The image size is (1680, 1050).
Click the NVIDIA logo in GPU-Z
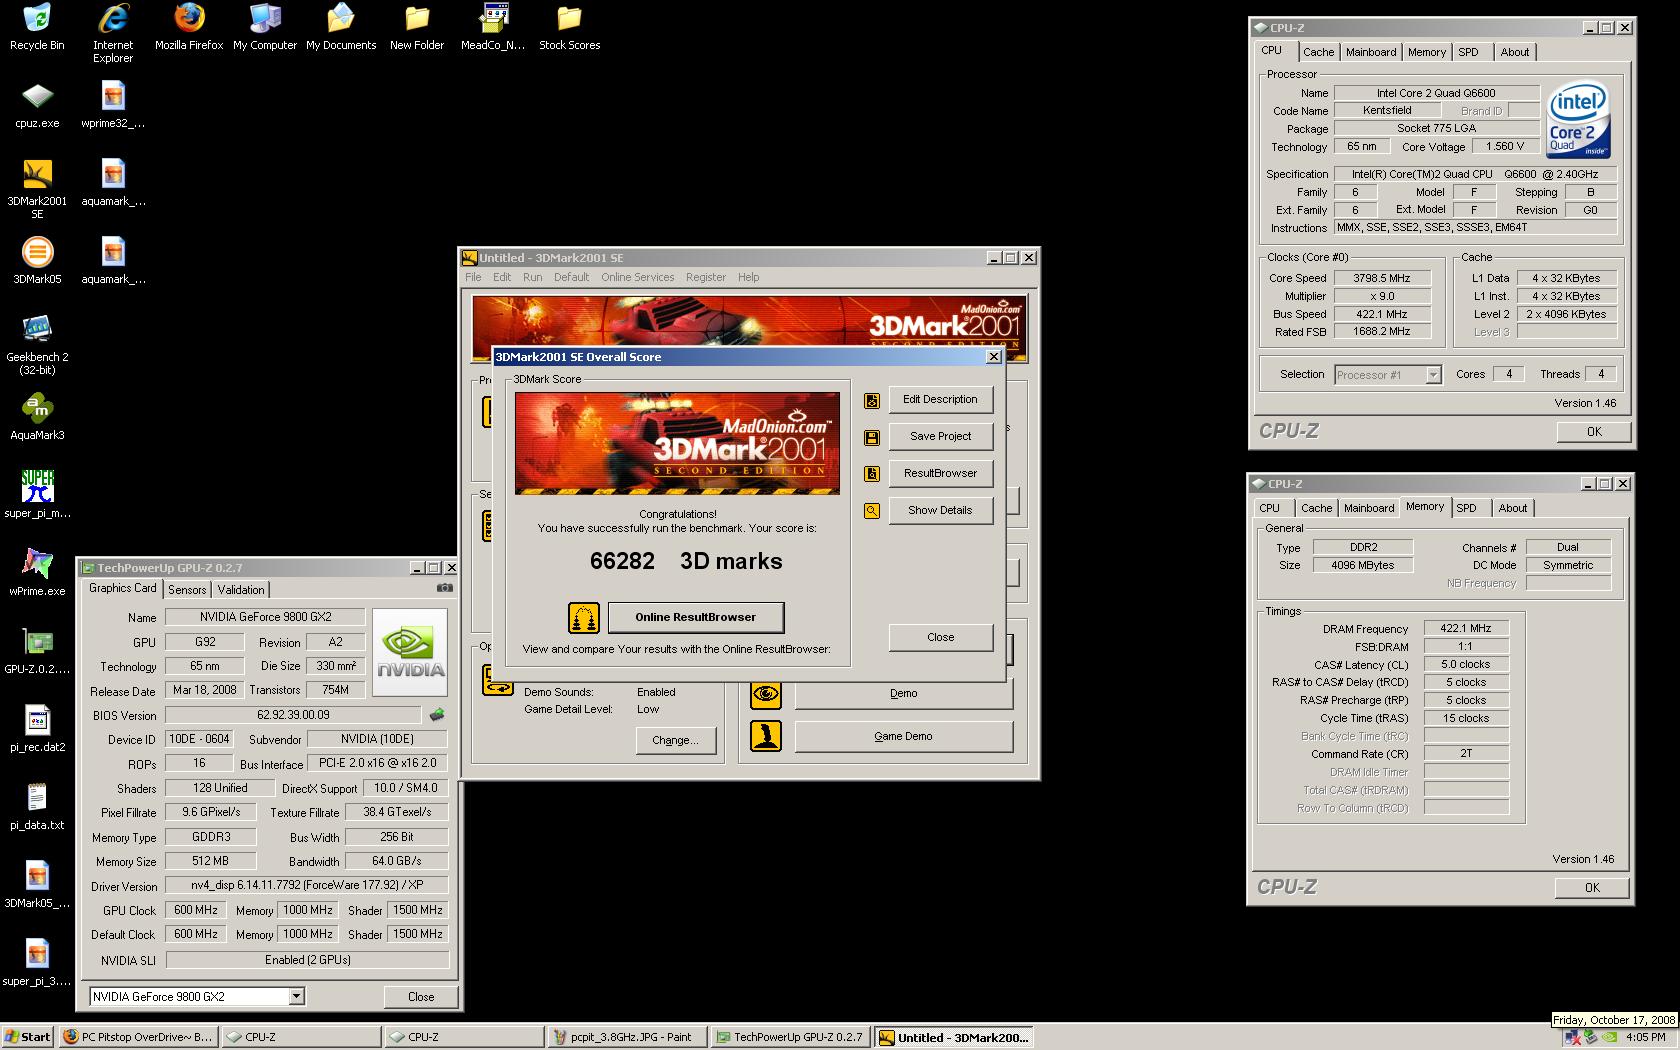tap(409, 650)
